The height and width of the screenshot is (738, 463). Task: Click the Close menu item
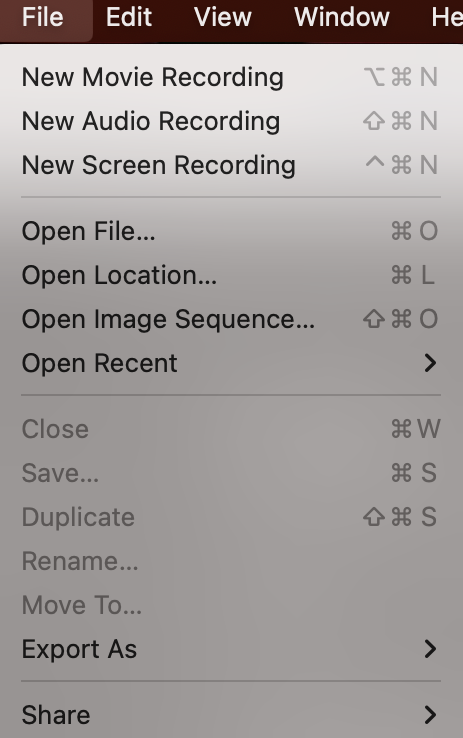[x=231, y=429]
